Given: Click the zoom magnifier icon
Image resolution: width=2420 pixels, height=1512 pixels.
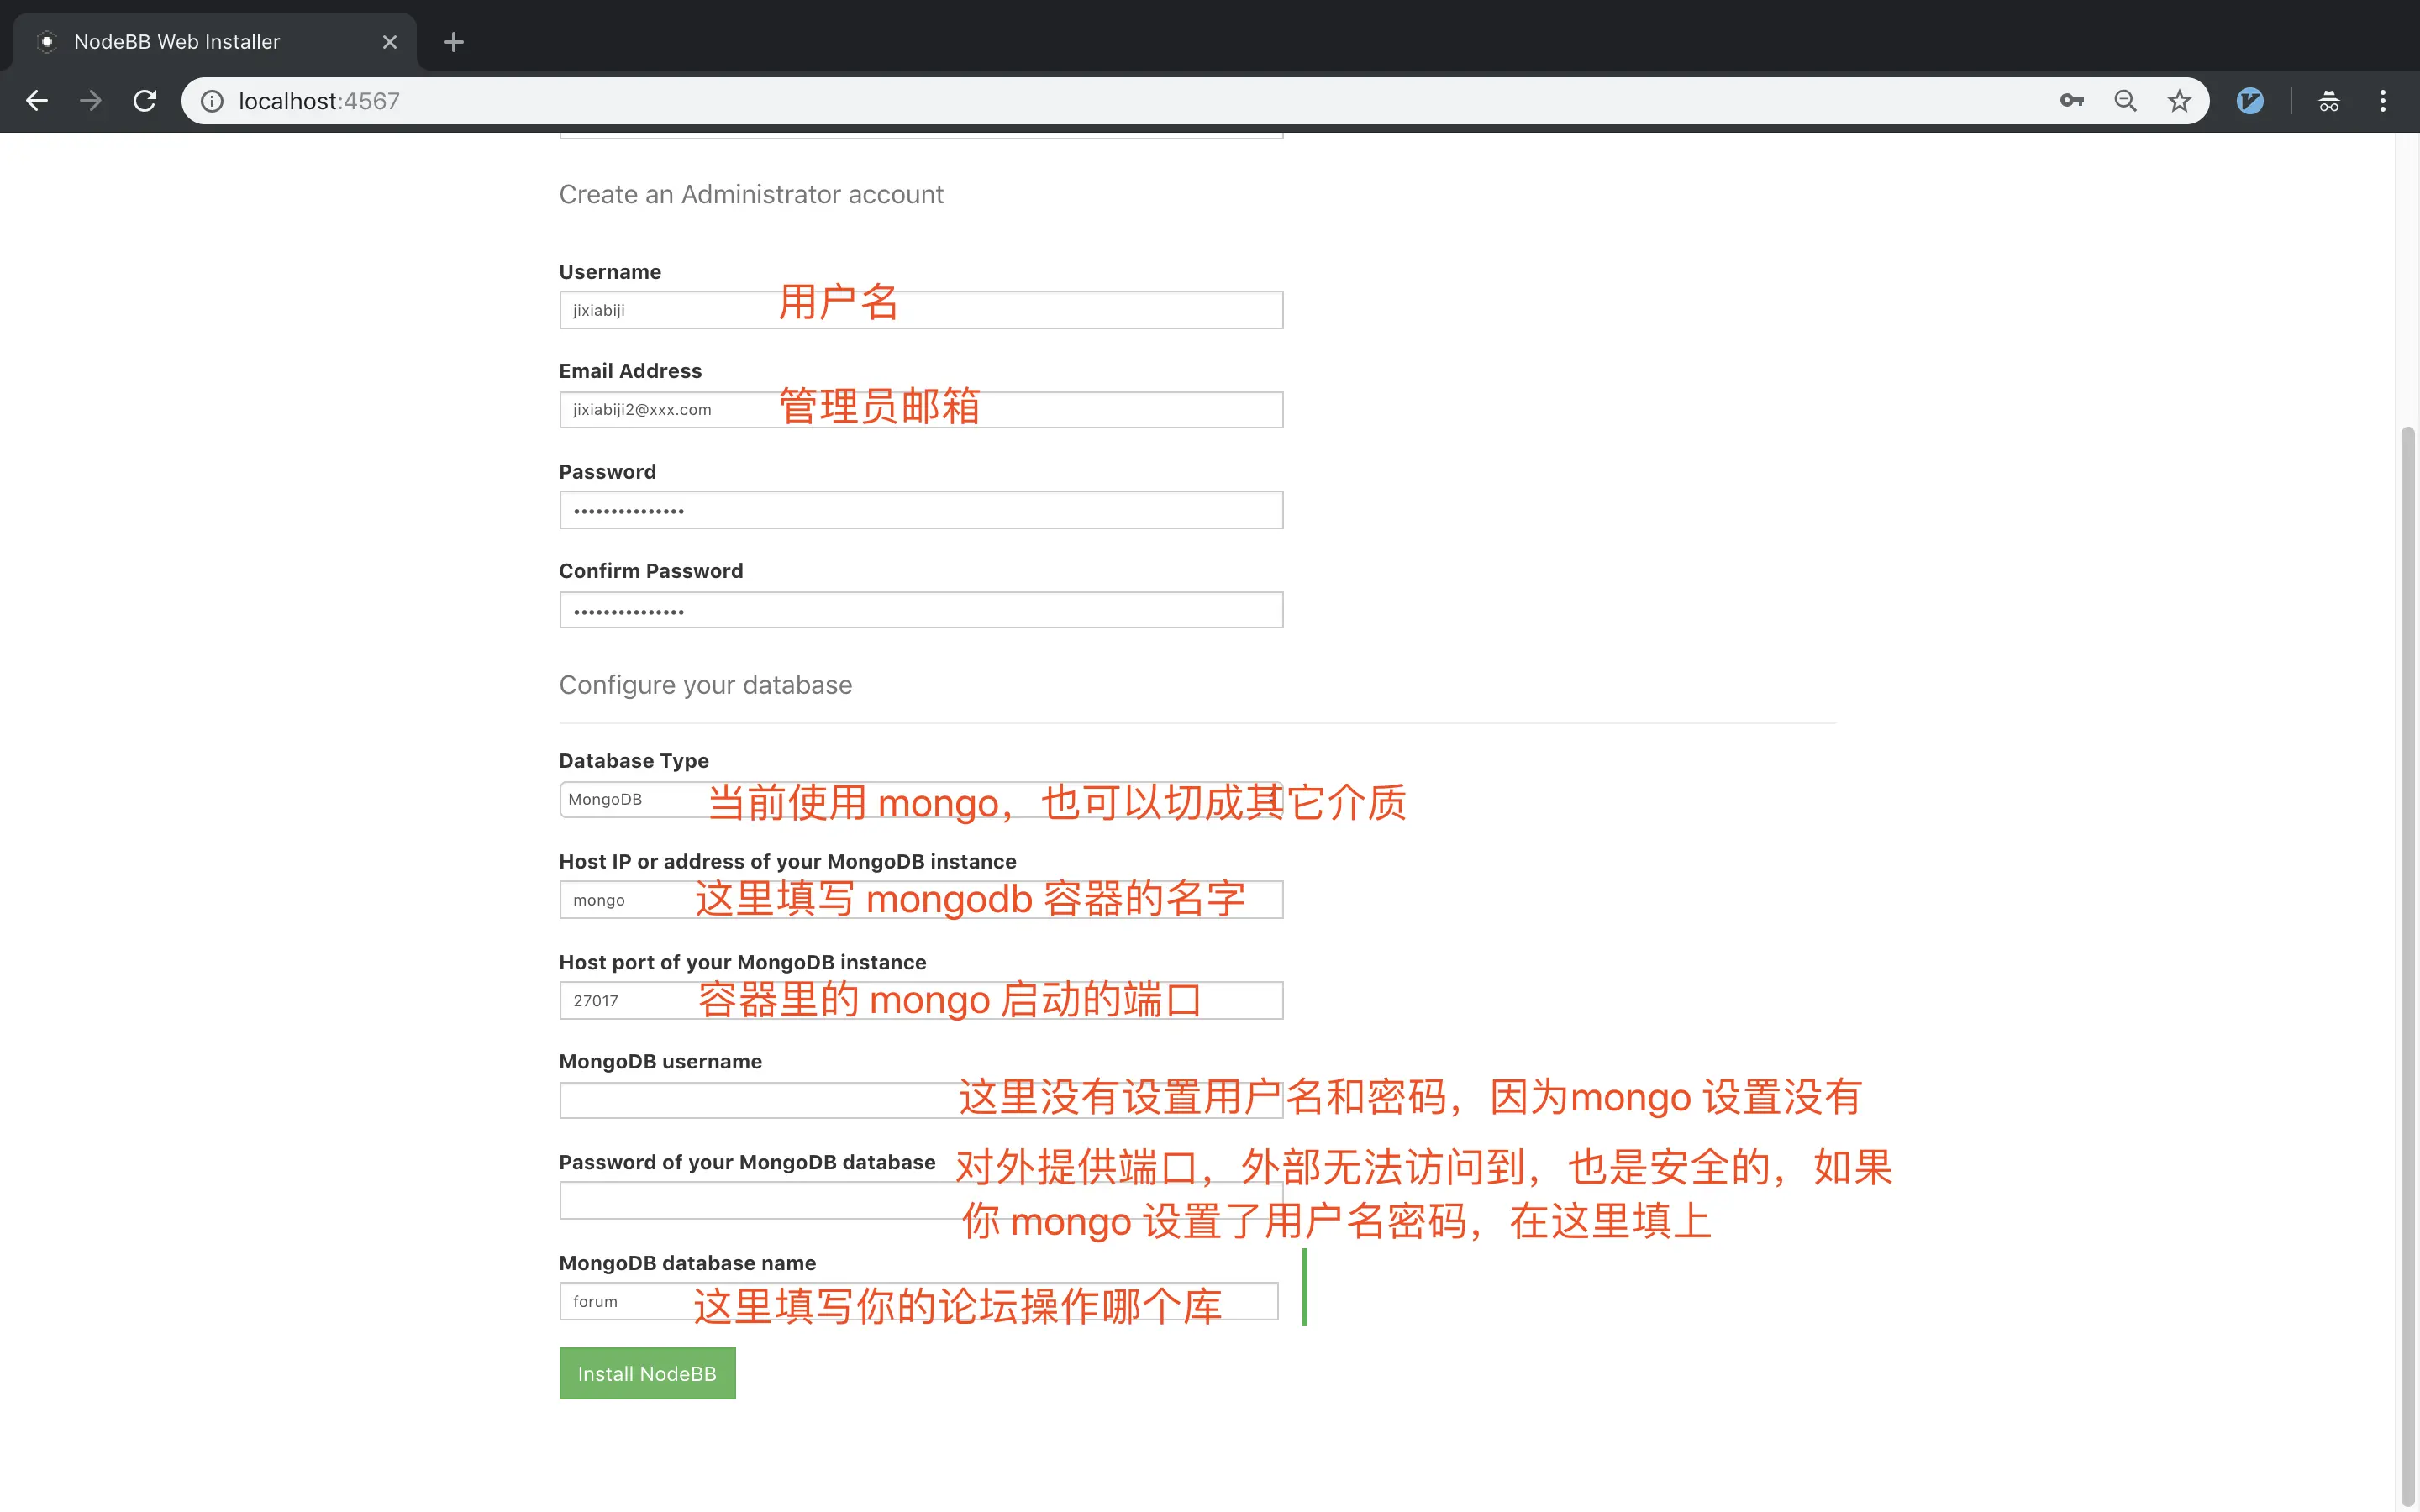Looking at the screenshot, I should (x=2125, y=101).
